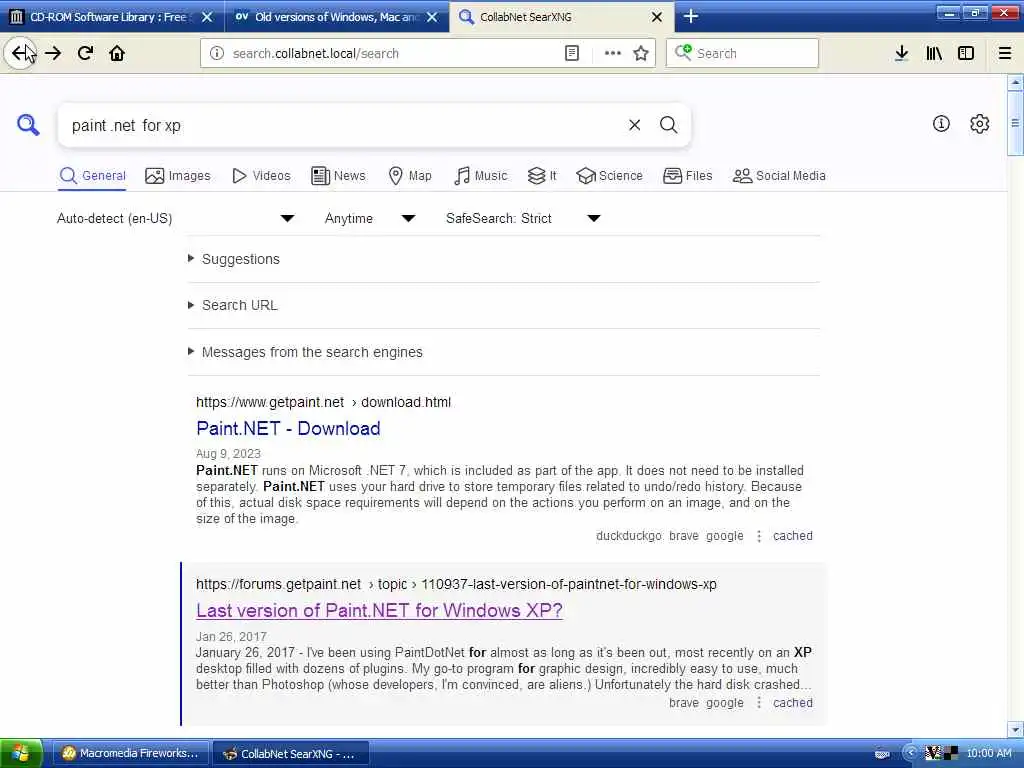1024x768 pixels.
Task: Select the It search category
Action: [542, 176]
